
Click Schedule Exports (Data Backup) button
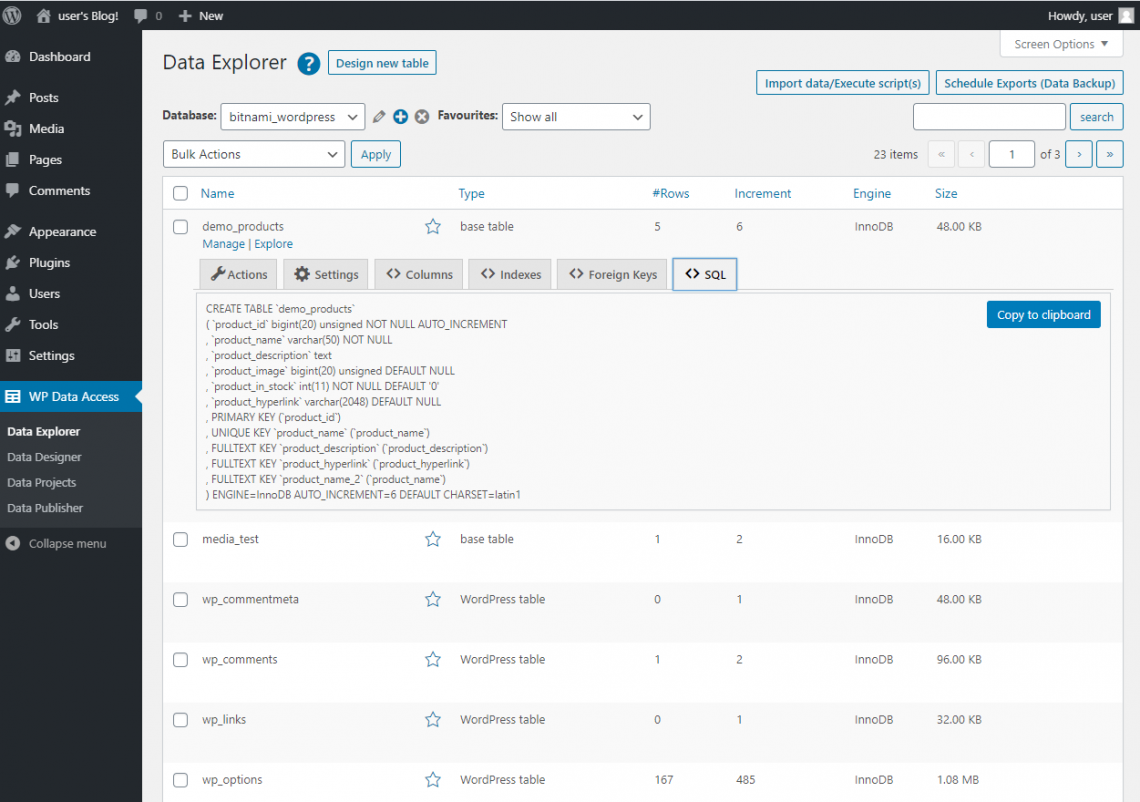1029,83
